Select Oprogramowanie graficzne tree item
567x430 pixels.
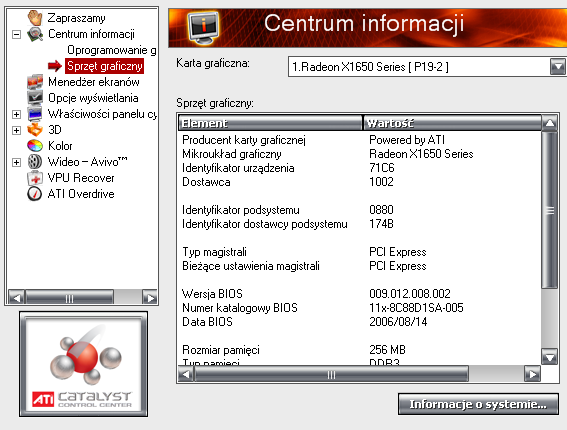click(x=112, y=50)
